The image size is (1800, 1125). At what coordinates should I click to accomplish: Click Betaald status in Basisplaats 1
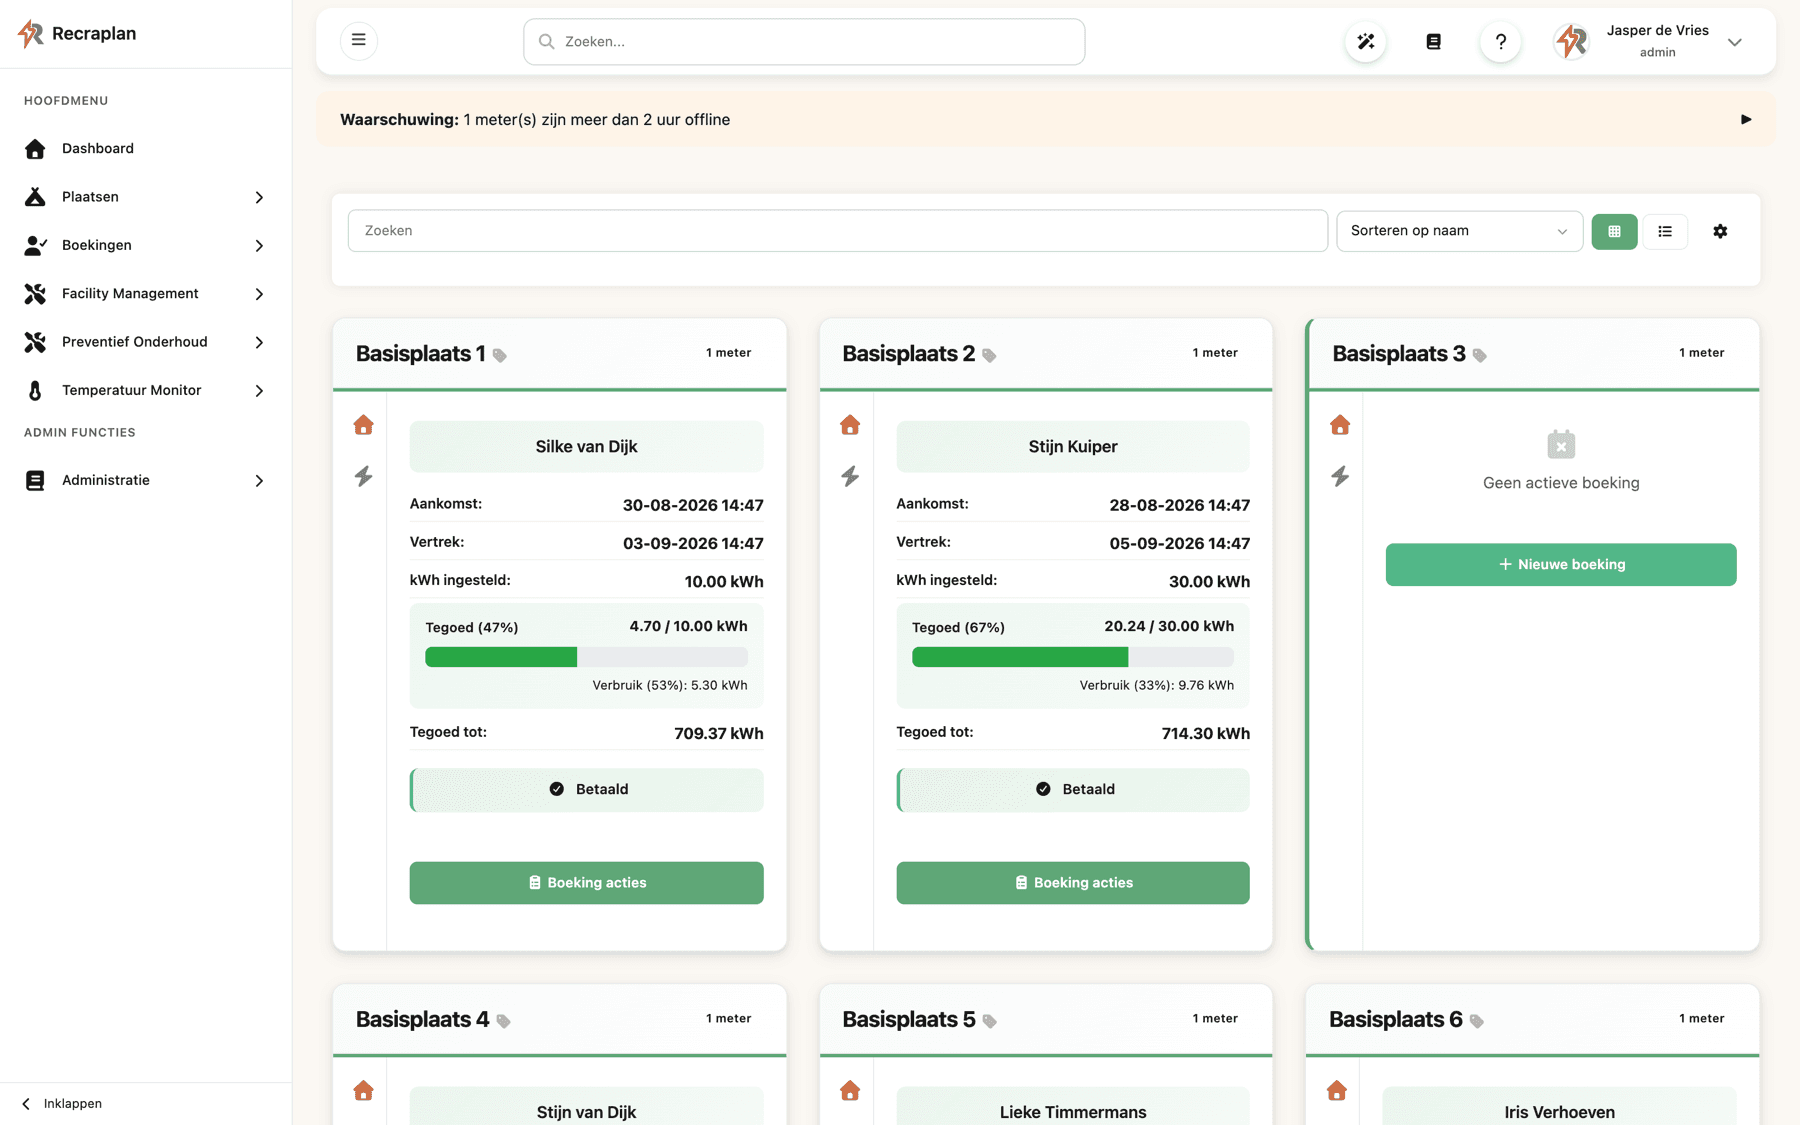pyautogui.click(x=586, y=790)
